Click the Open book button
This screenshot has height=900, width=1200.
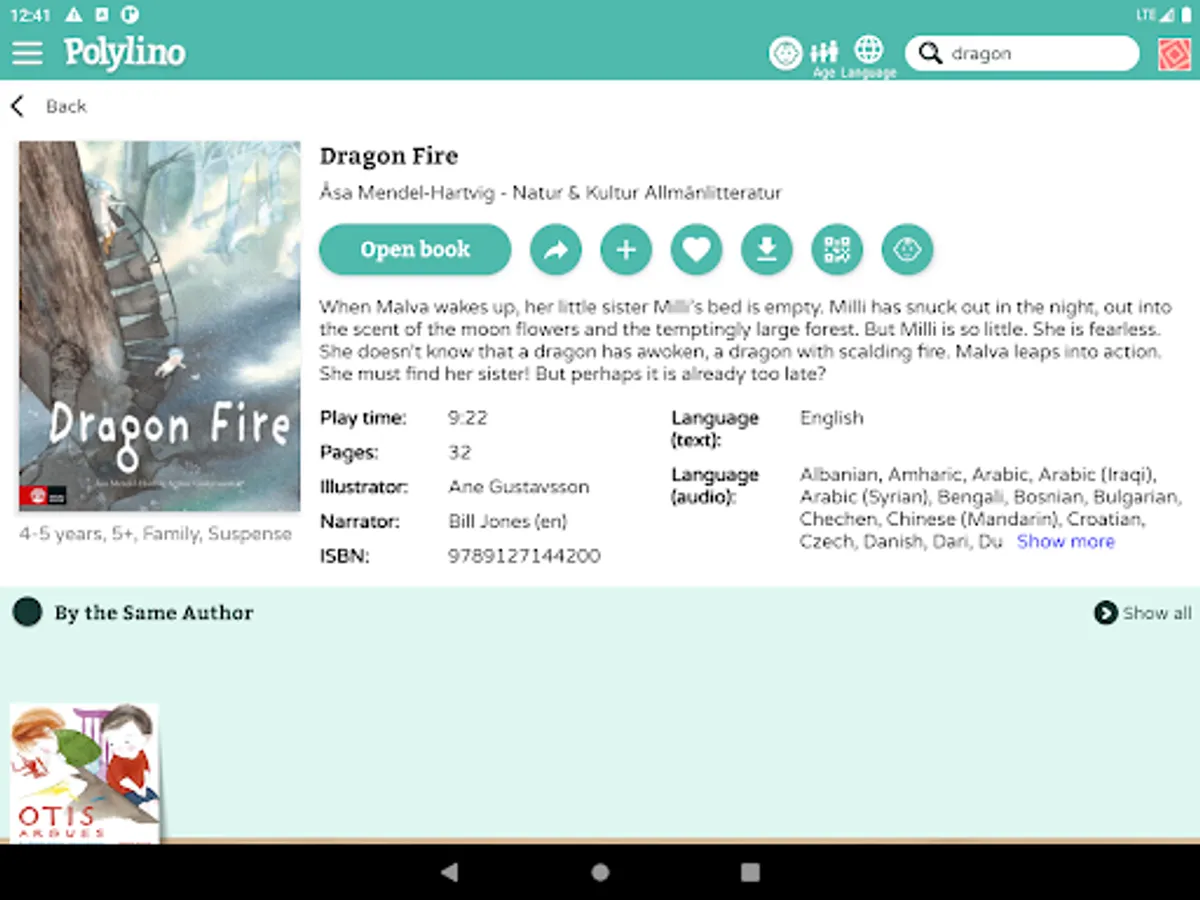pos(415,249)
